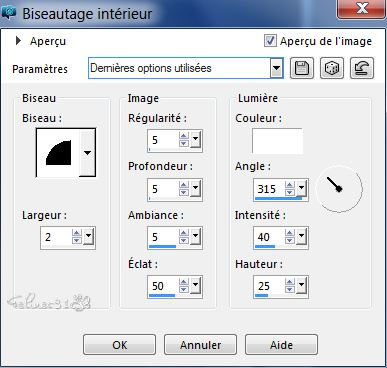
Task: Decrease Profondeur with the down spinner arrow
Action: pos(184,193)
